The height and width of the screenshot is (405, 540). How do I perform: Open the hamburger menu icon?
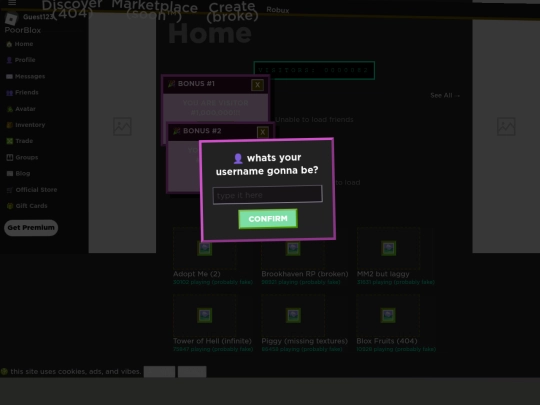coord(12,3)
